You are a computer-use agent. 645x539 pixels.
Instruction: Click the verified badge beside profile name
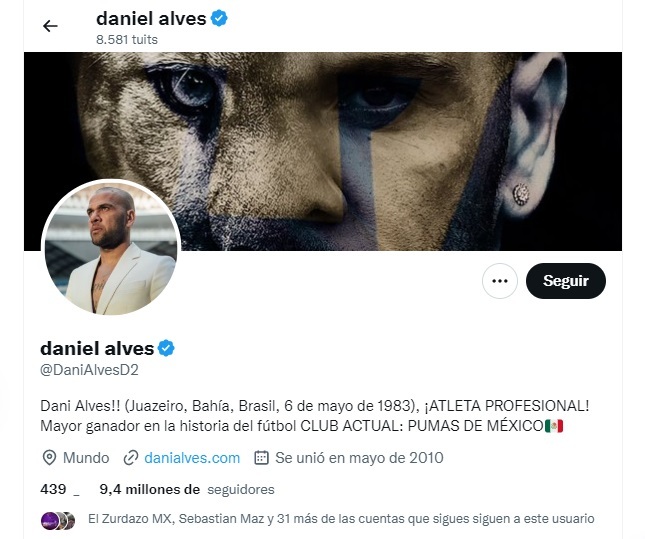[166, 348]
